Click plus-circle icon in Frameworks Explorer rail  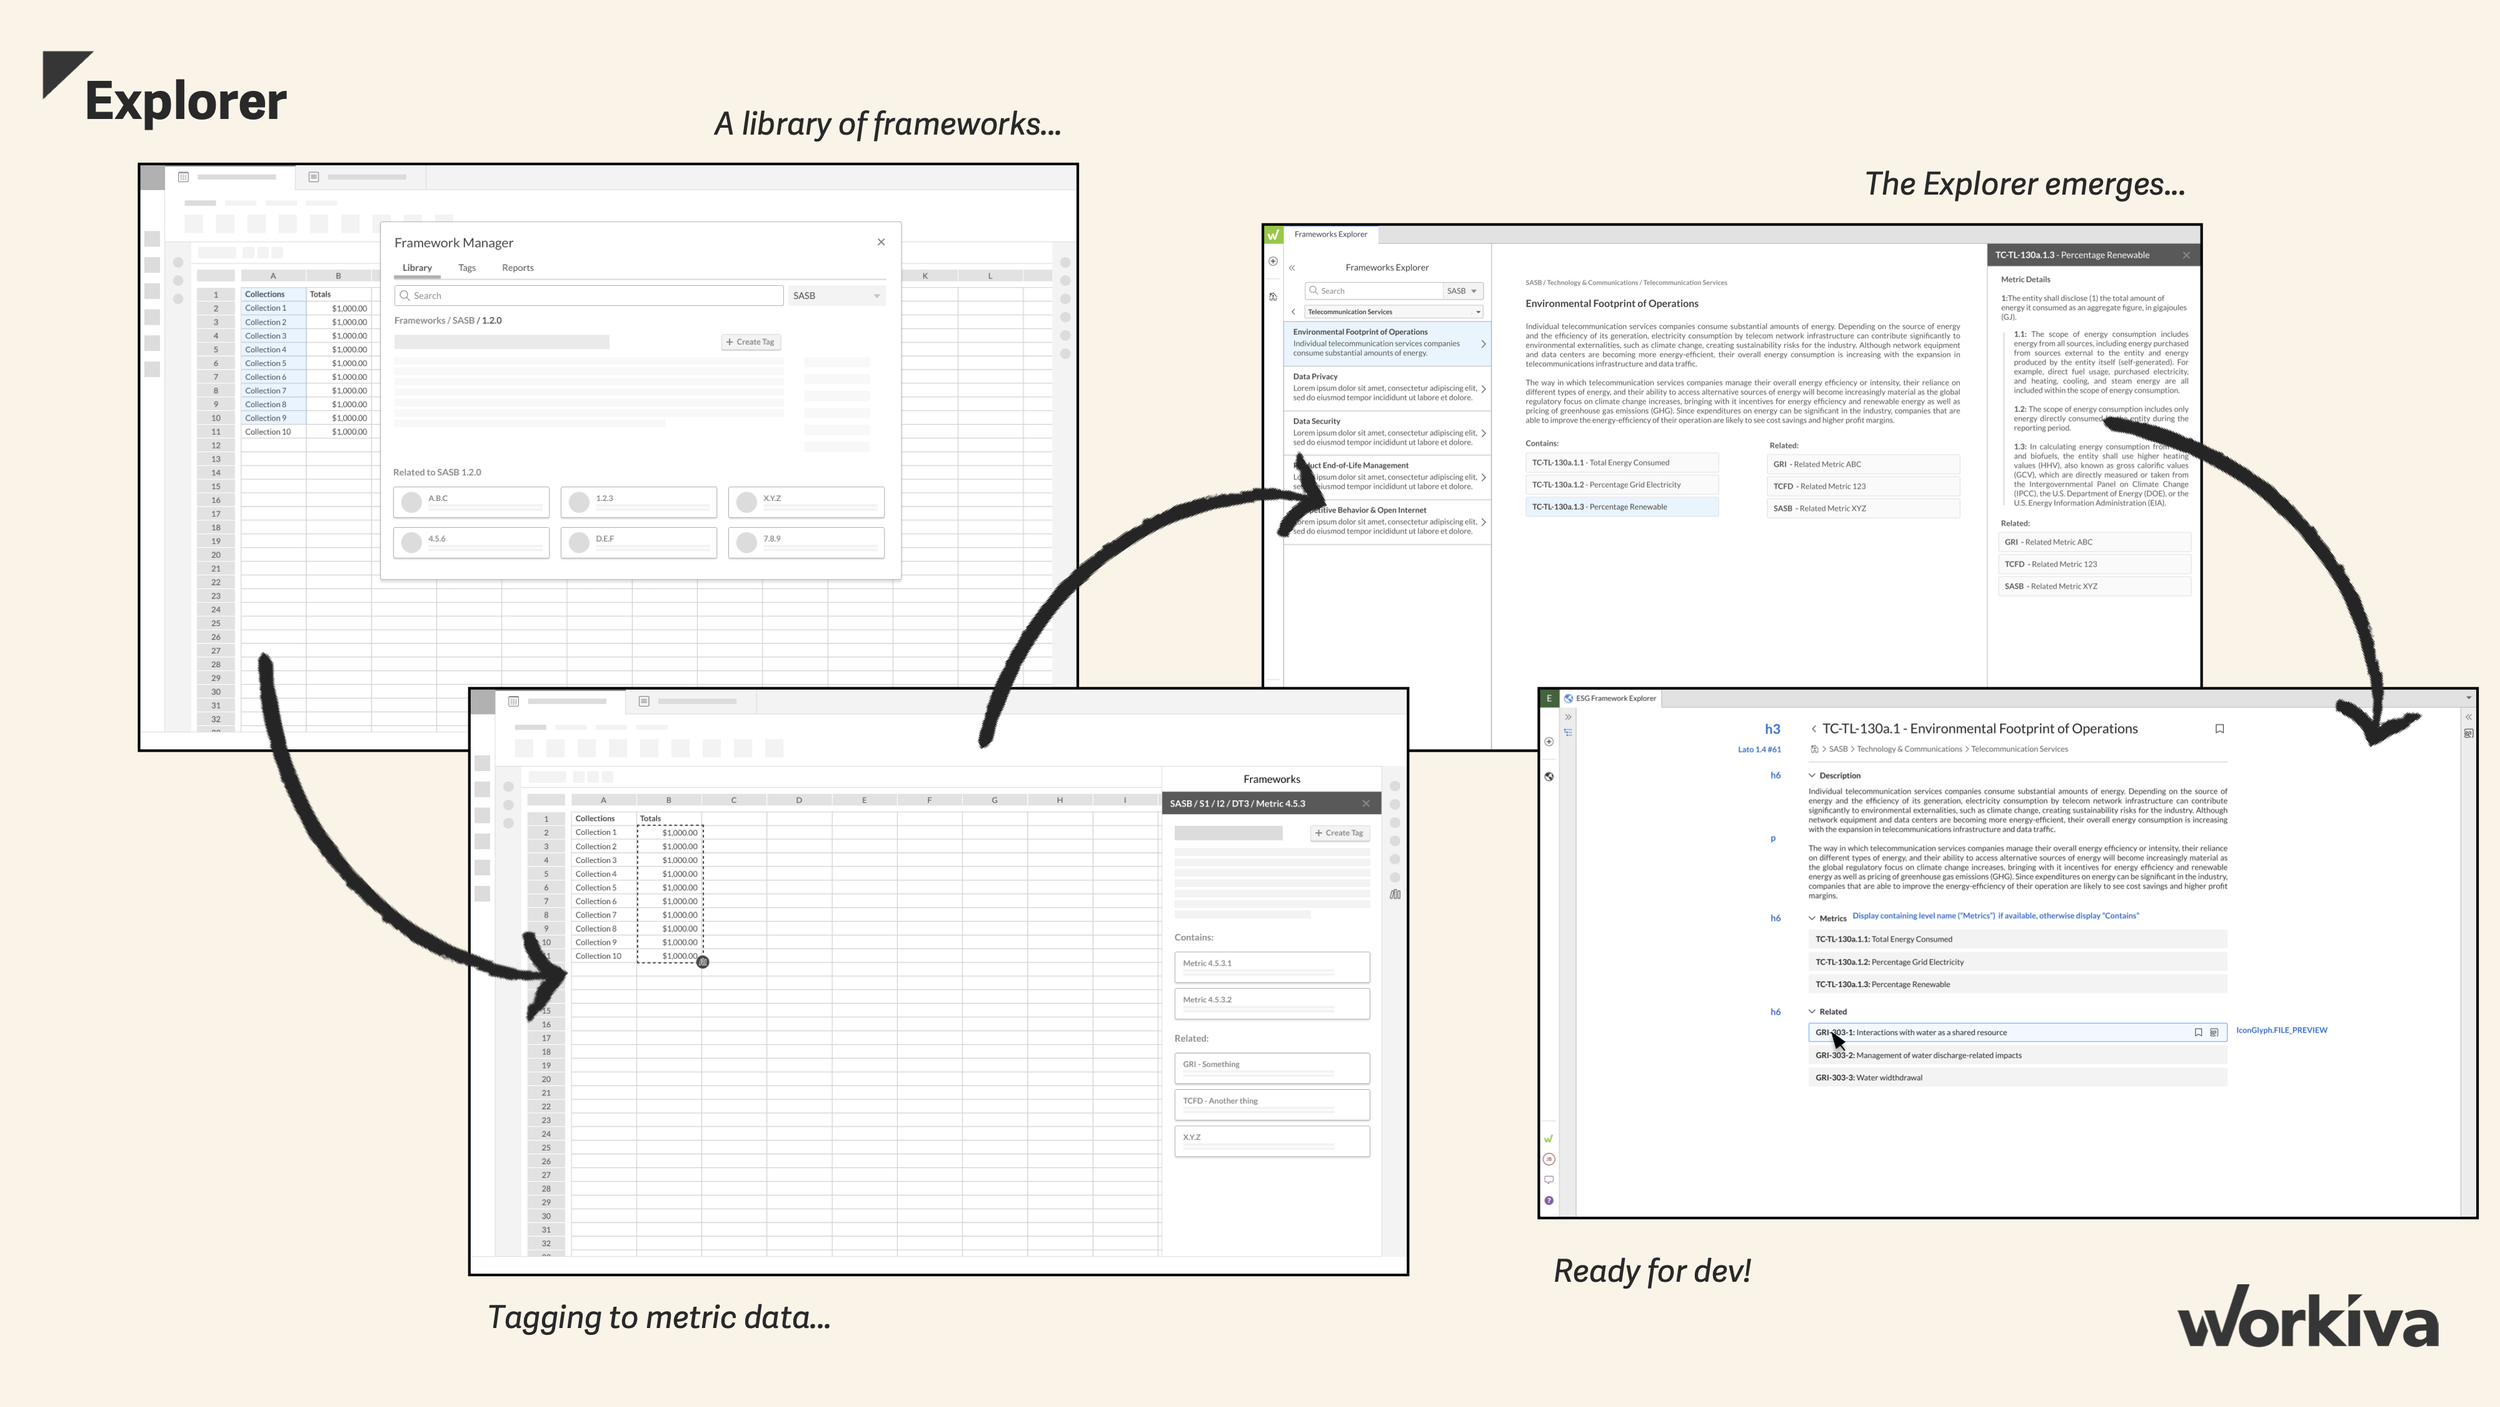pos(1273,262)
